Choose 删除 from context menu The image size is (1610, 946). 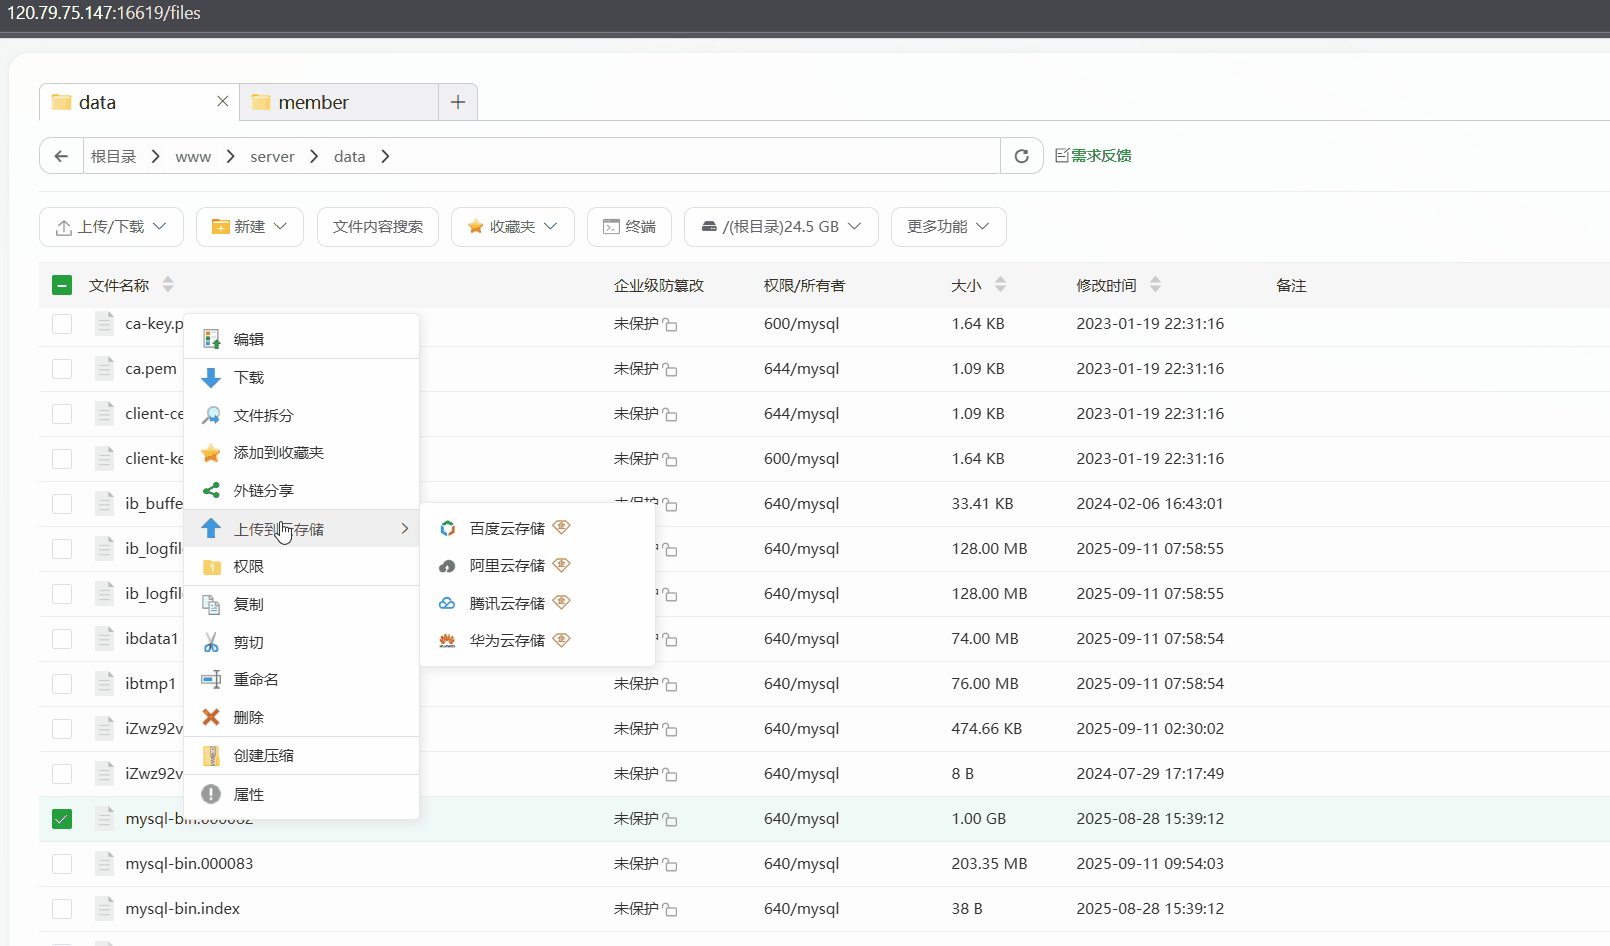(301, 717)
